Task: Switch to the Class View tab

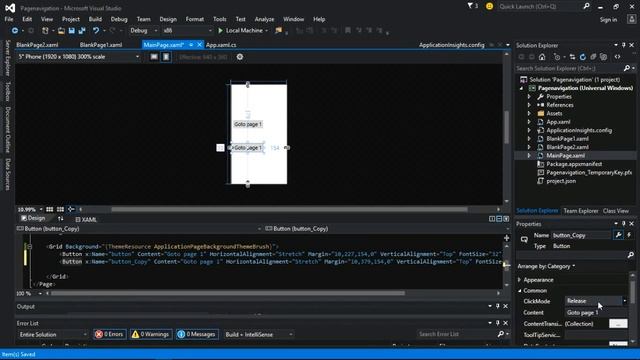Action: tap(616, 211)
